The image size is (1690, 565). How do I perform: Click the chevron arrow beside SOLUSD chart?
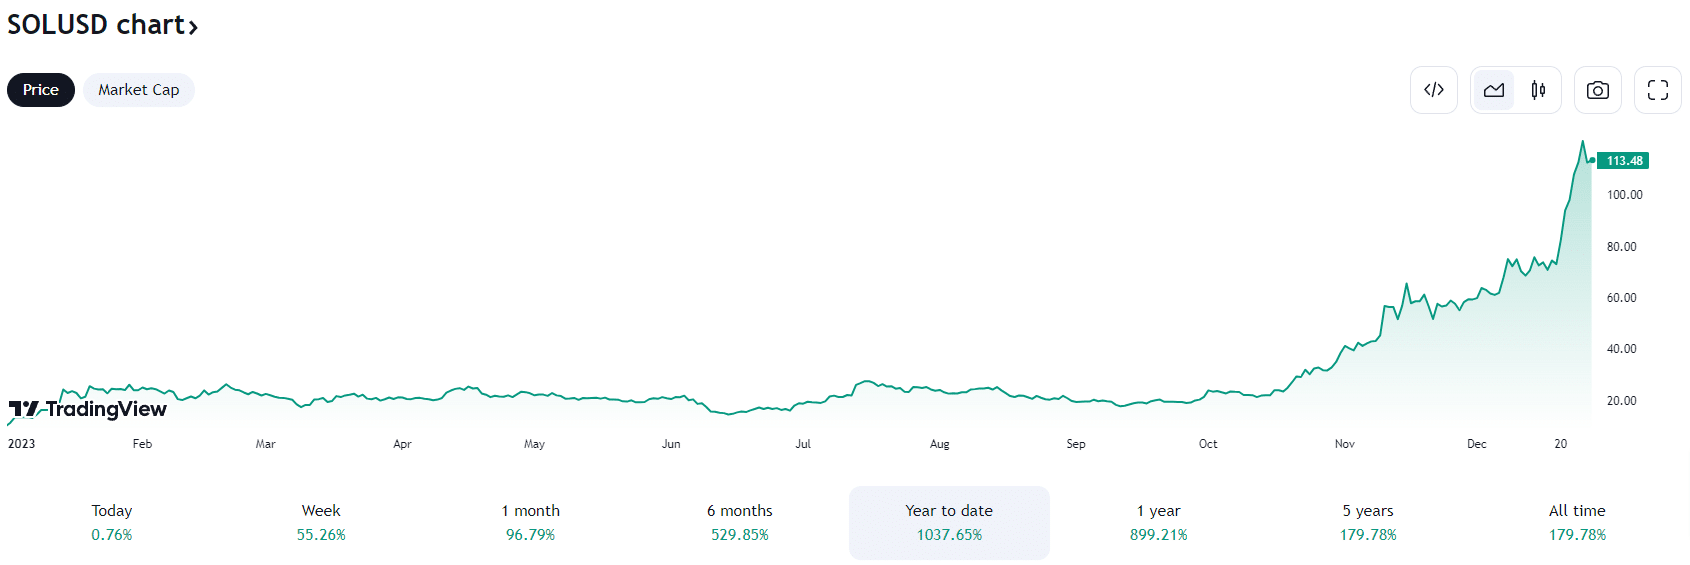193,27
